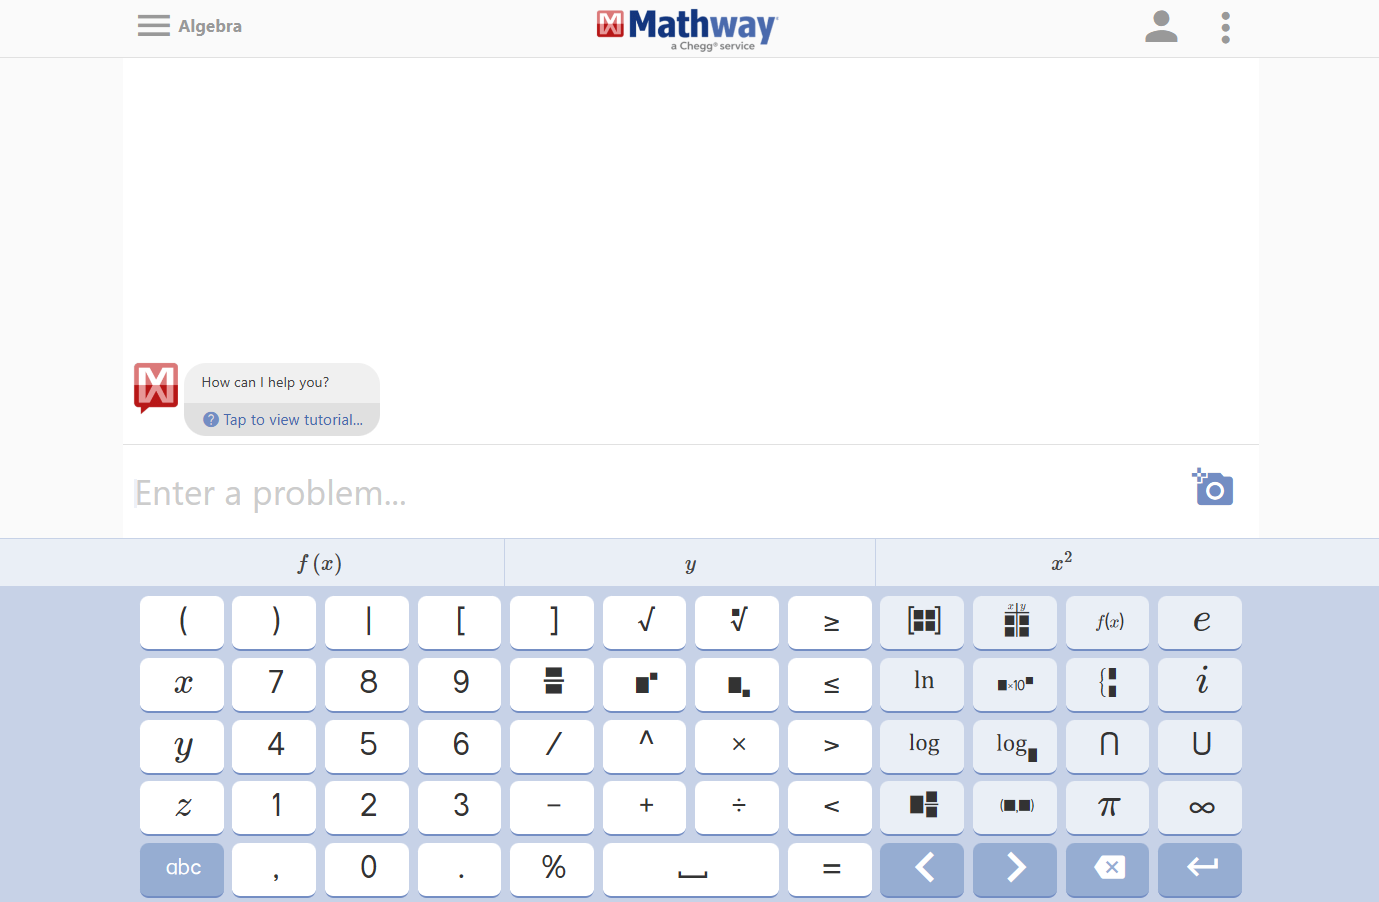Image resolution: width=1379 pixels, height=902 pixels.
Task: Click the backspace delete key
Action: pos(1107,868)
